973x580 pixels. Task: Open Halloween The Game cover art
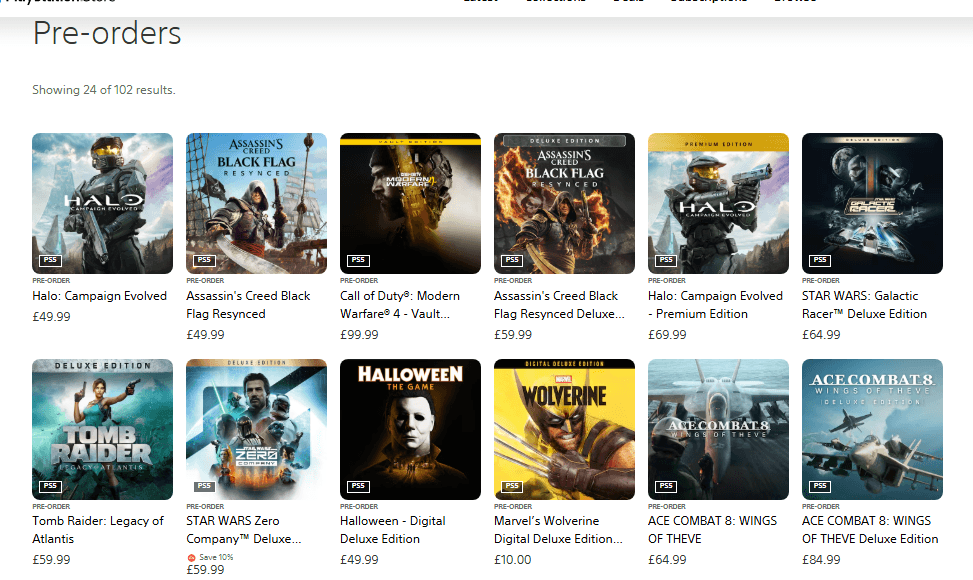410,429
